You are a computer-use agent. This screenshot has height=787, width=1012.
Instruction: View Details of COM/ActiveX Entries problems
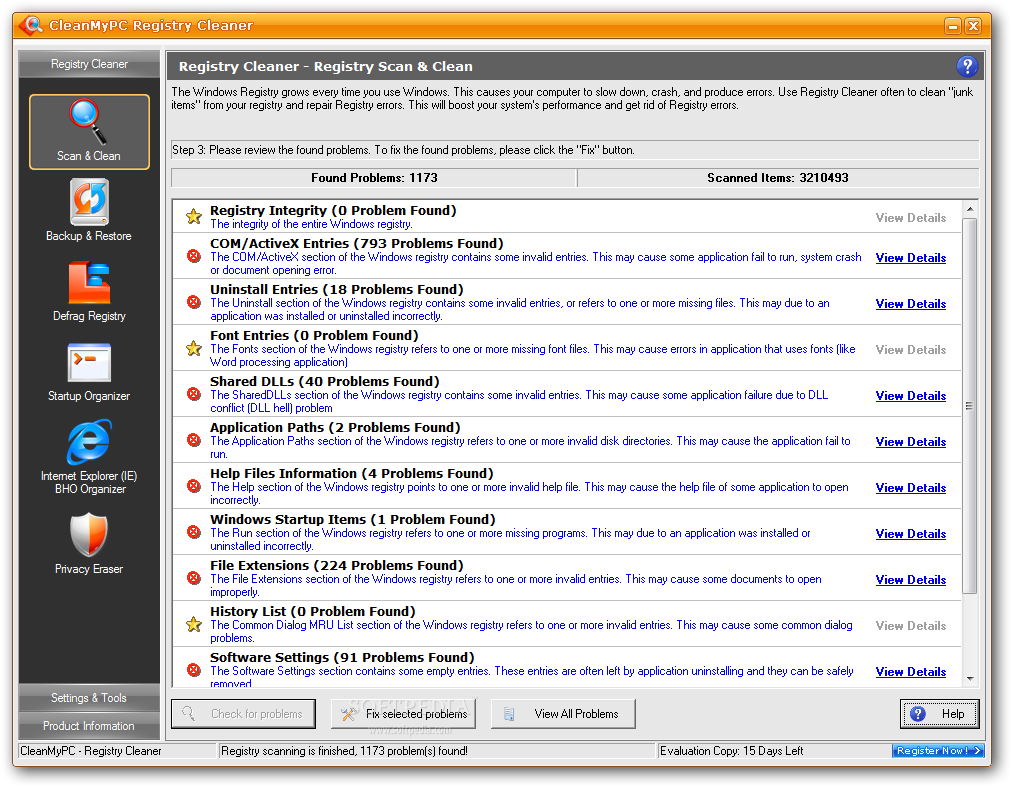[x=911, y=258]
